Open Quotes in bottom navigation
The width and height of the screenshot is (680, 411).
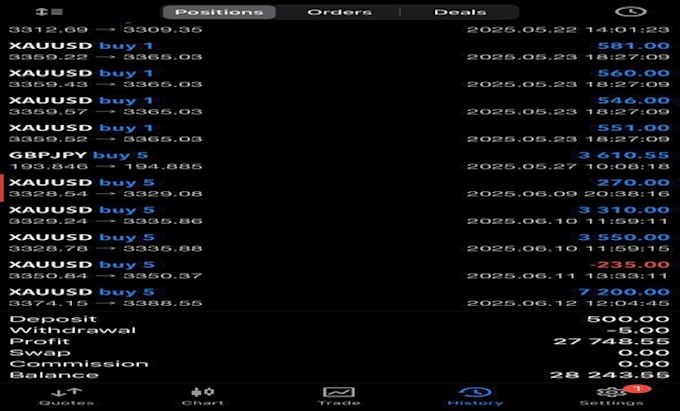[x=66, y=397]
